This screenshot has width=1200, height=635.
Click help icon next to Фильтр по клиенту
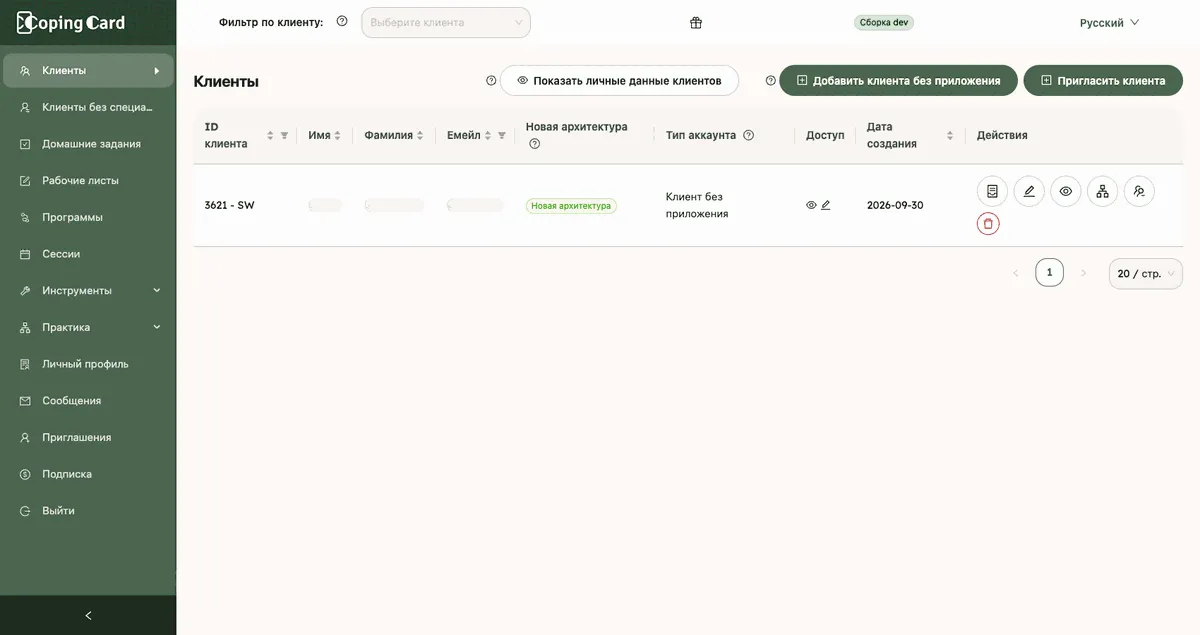342,21
